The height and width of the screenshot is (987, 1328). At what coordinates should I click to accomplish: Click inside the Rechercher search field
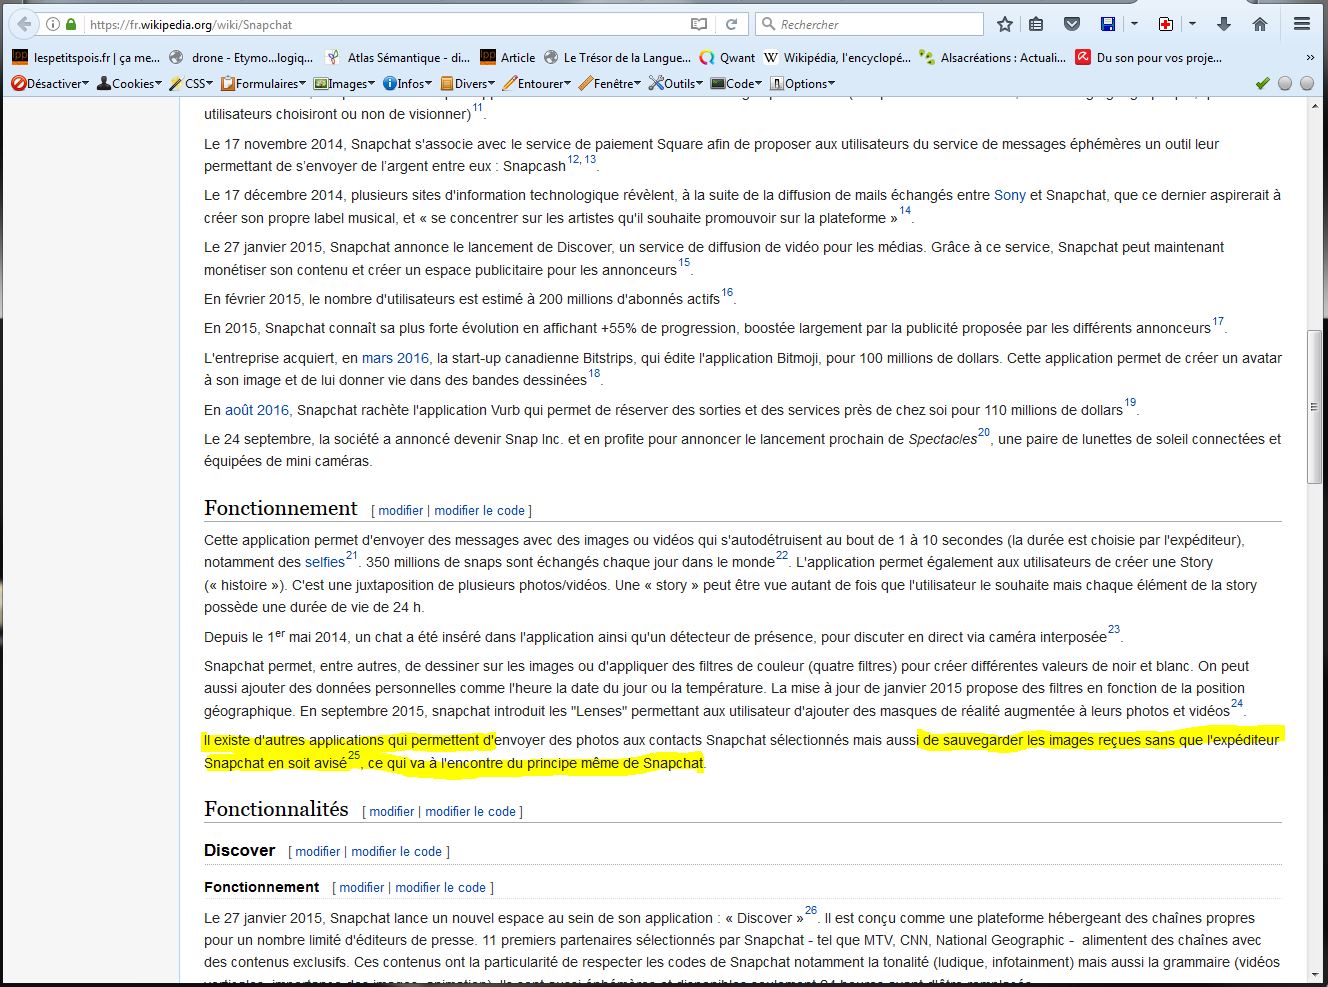tap(870, 24)
